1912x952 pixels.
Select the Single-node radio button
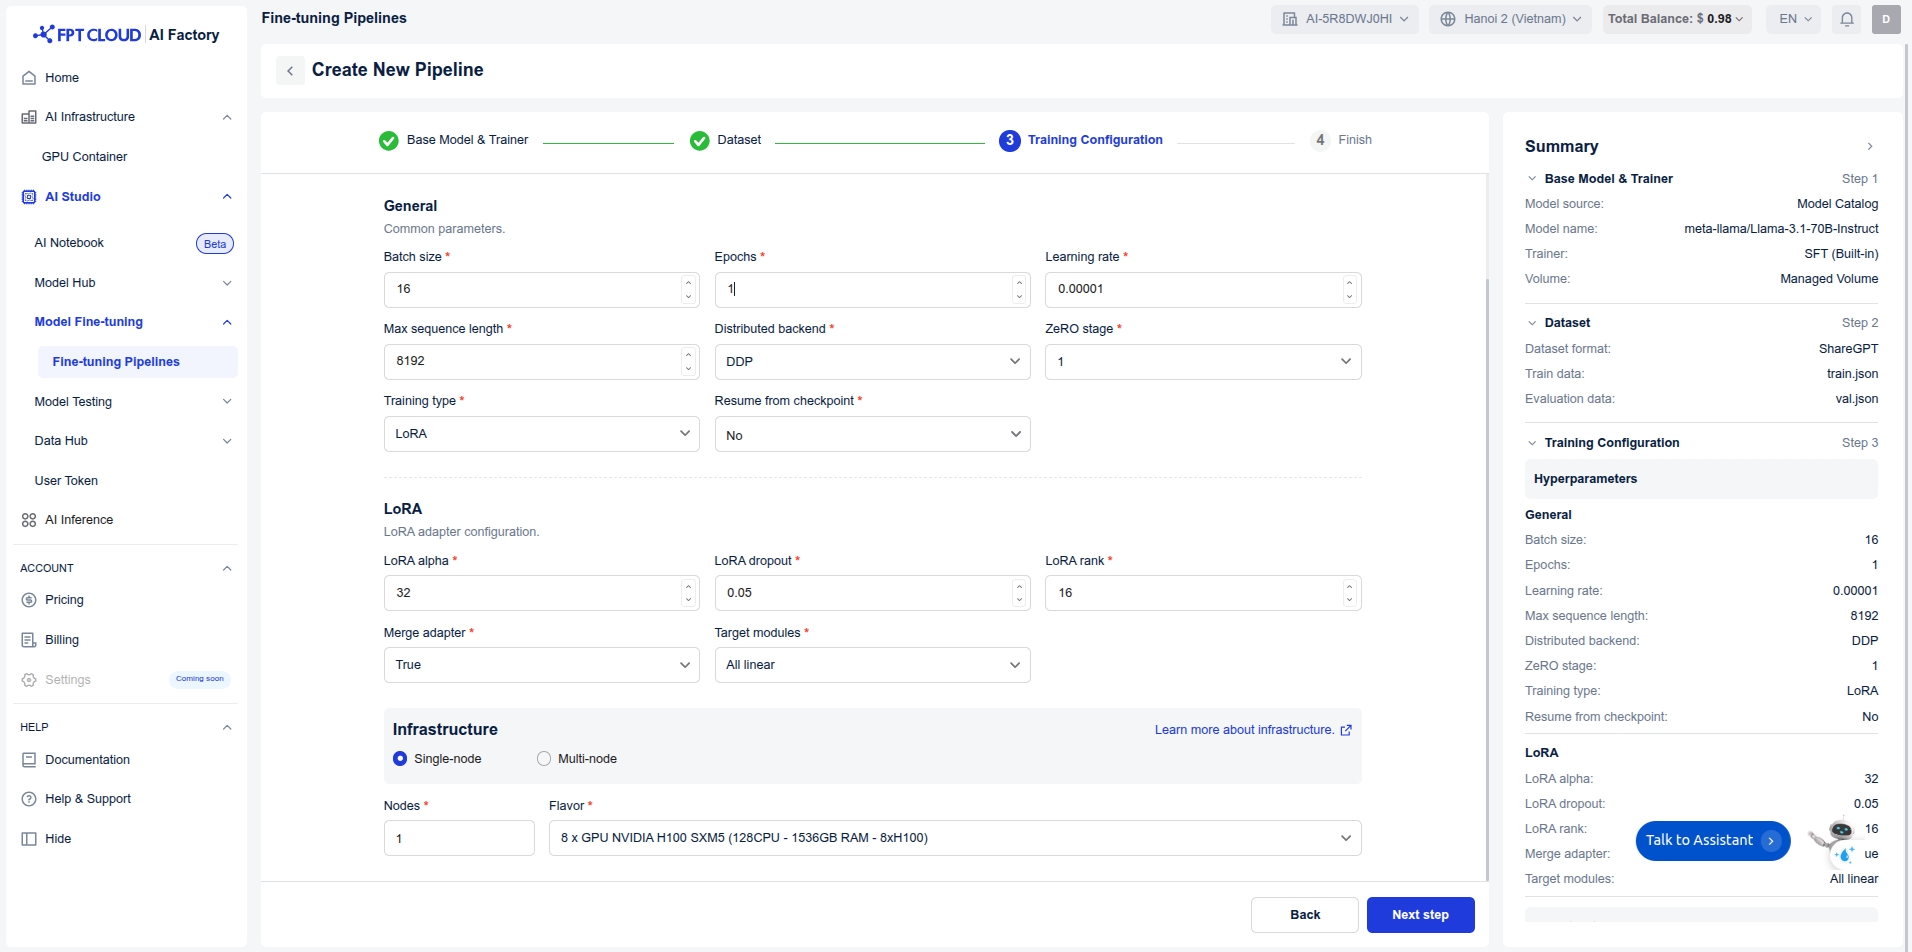(x=400, y=759)
